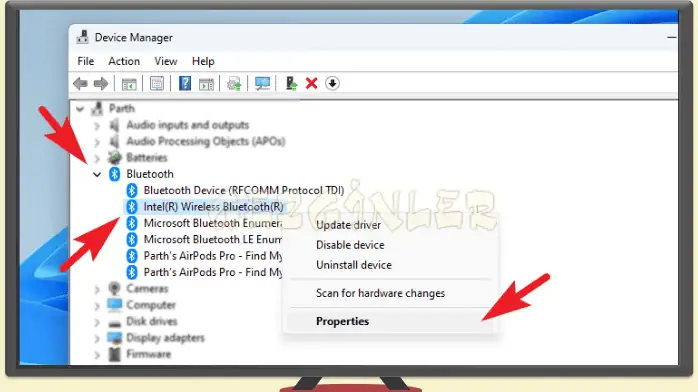Open the View menu

[x=166, y=61]
